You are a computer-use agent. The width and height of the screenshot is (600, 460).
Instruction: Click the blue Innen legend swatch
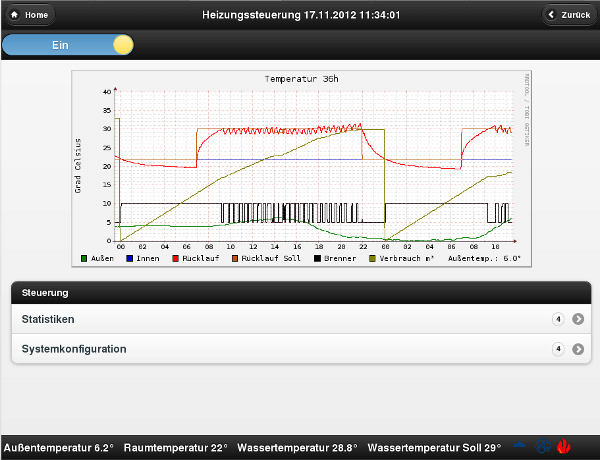click(x=129, y=259)
